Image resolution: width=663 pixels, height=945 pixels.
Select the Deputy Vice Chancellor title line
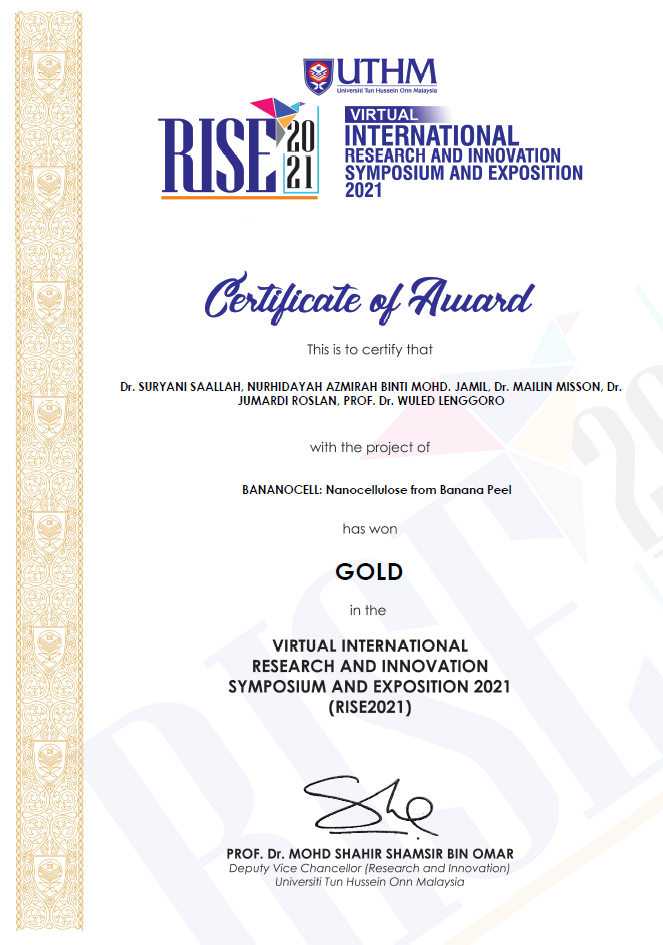(370, 868)
